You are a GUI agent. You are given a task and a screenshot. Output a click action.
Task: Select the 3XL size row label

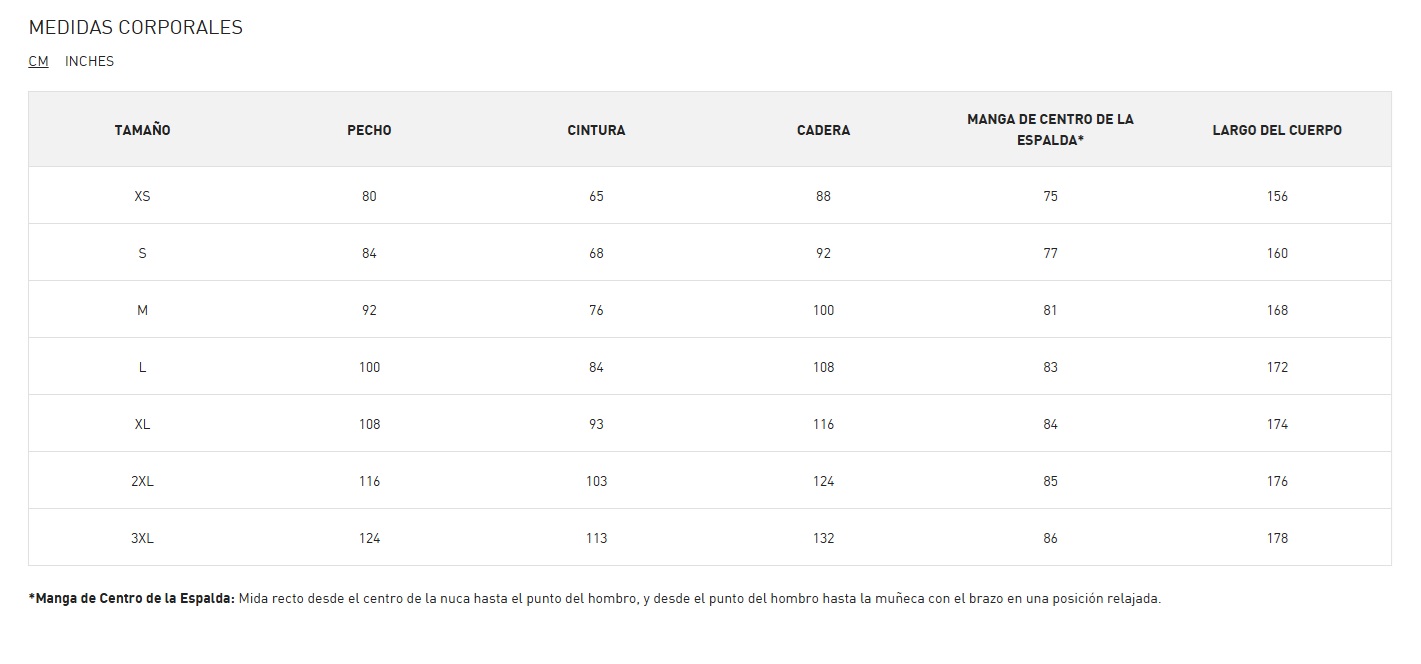pos(142,538)
